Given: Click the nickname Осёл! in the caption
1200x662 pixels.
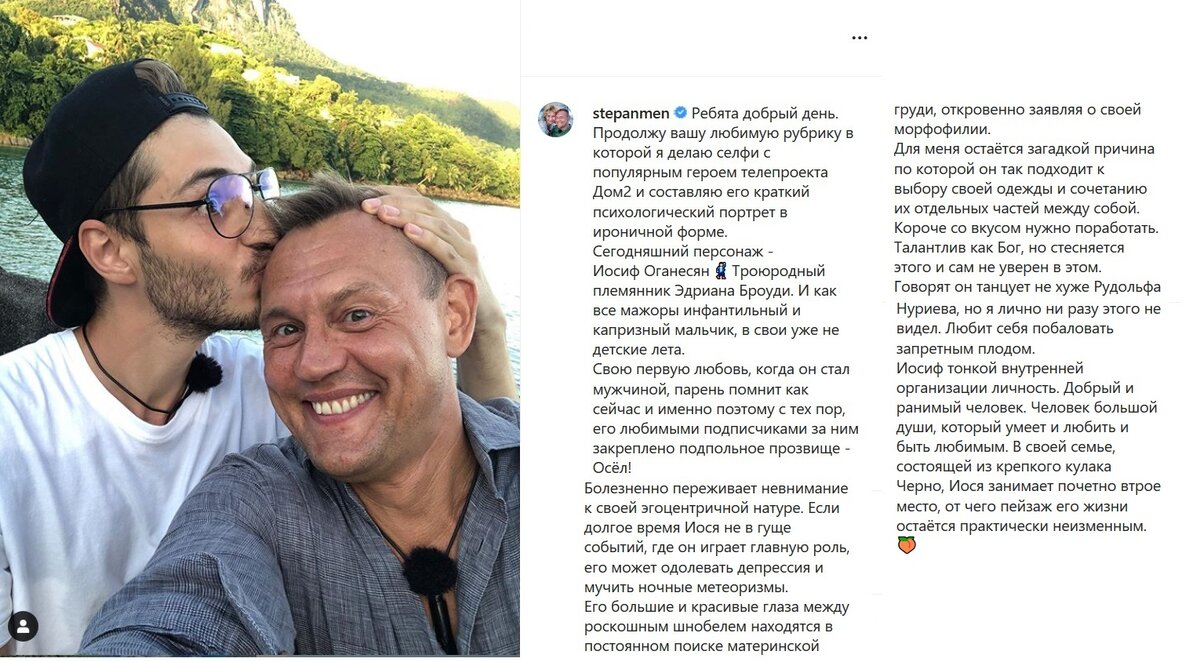Looking at the screenshot, I should tap(618, 468).
